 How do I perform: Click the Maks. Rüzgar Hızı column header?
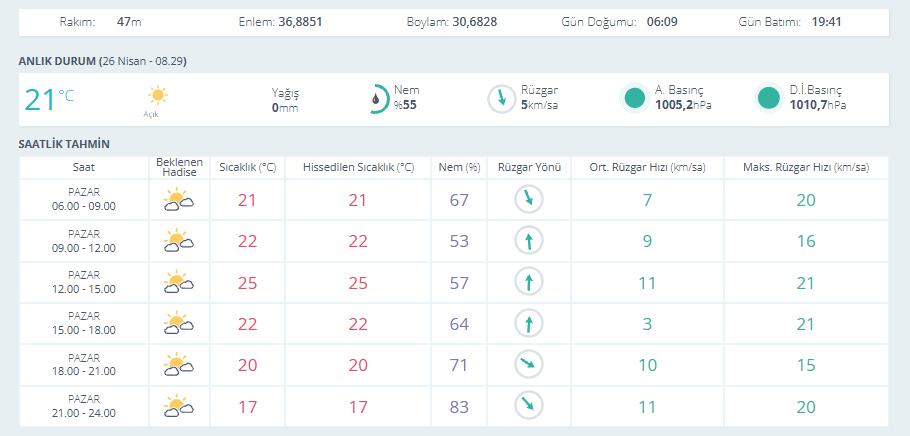806,167
